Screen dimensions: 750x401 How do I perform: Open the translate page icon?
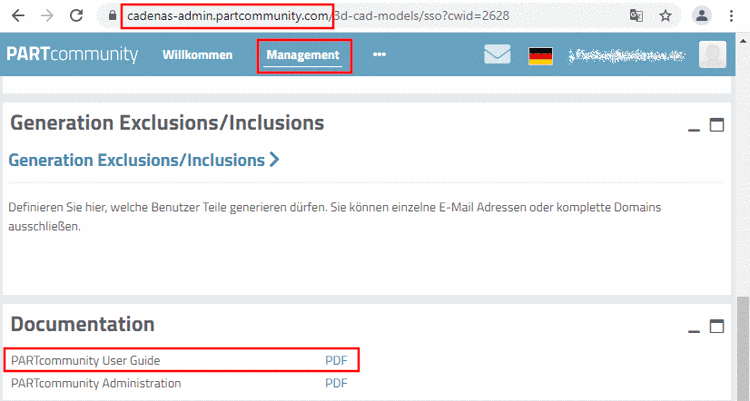pyautogui.click(x=636, y=16)
